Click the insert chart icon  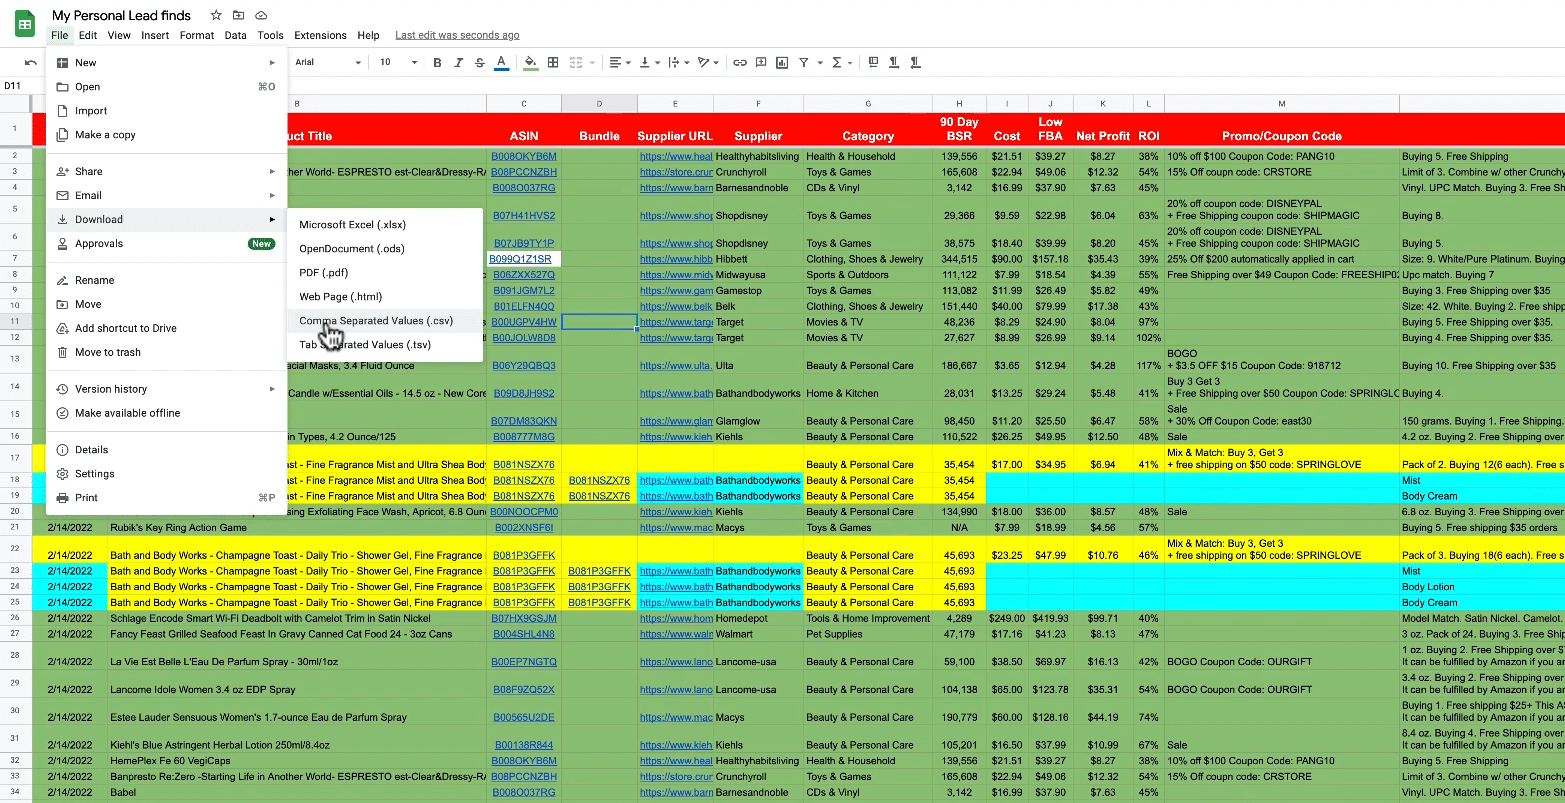tap(782, 62)
